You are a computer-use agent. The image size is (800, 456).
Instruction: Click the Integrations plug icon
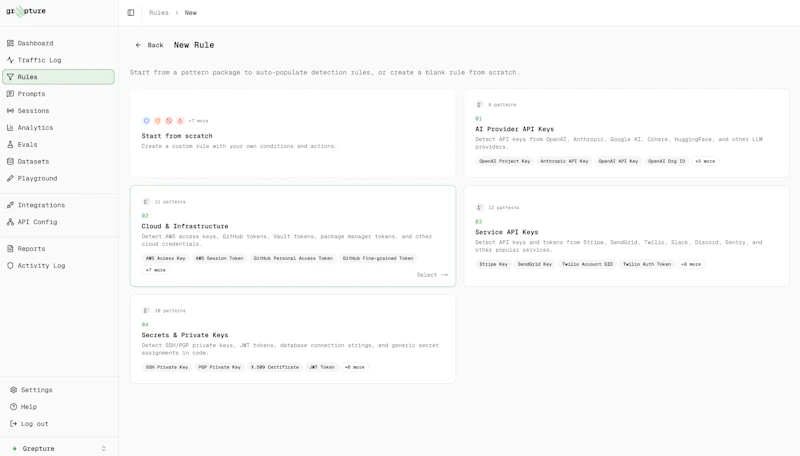point(10,205)
